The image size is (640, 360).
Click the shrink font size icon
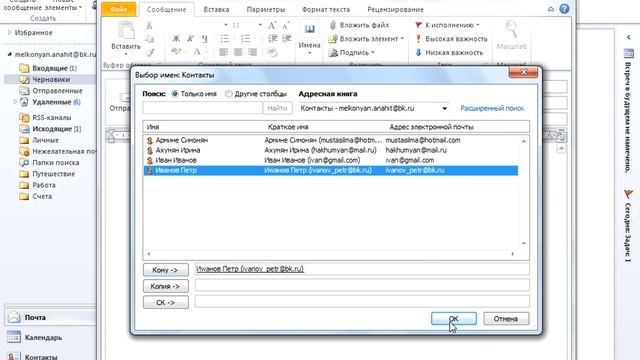(x=286, y=25)
